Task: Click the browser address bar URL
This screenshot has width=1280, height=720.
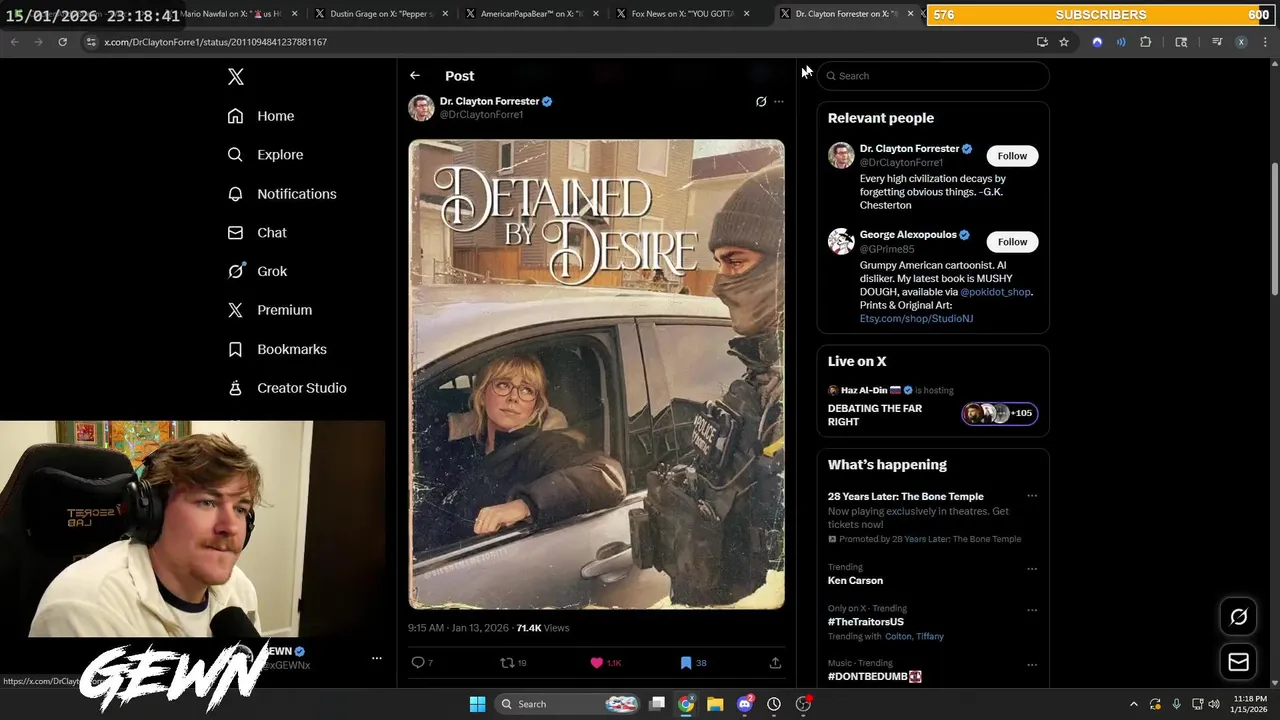Action: click(216, 42)
